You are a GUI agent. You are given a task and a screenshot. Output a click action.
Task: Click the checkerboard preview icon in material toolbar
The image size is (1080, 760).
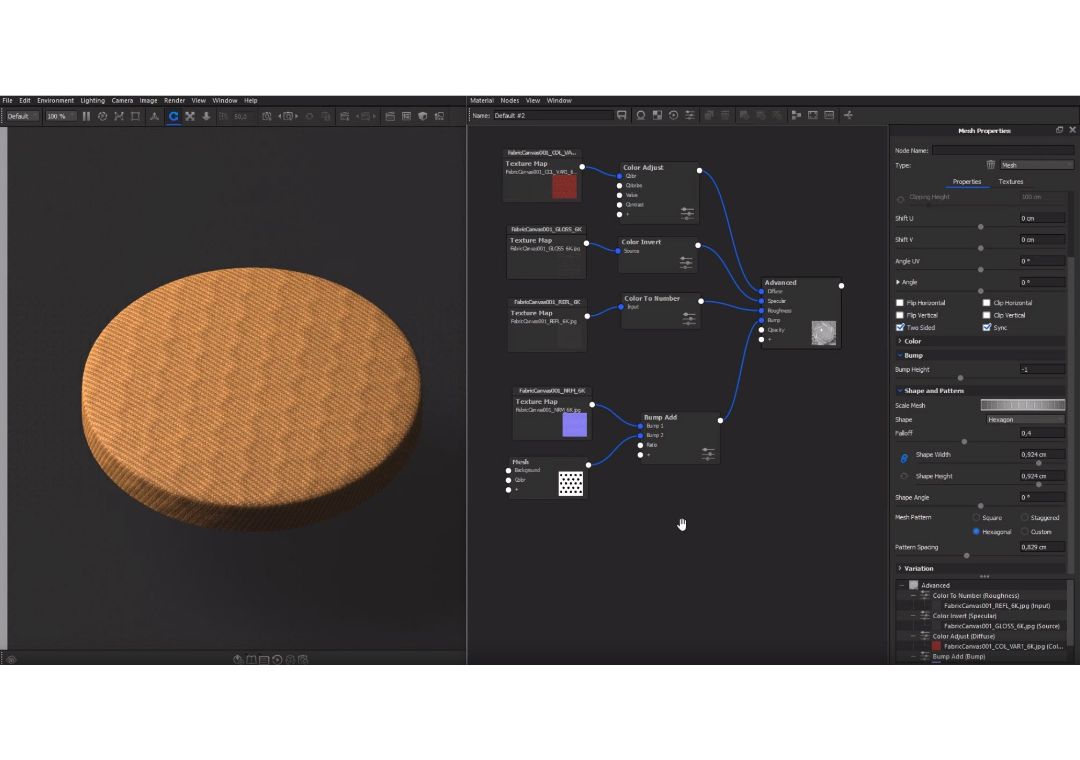[x=657, y=115]
